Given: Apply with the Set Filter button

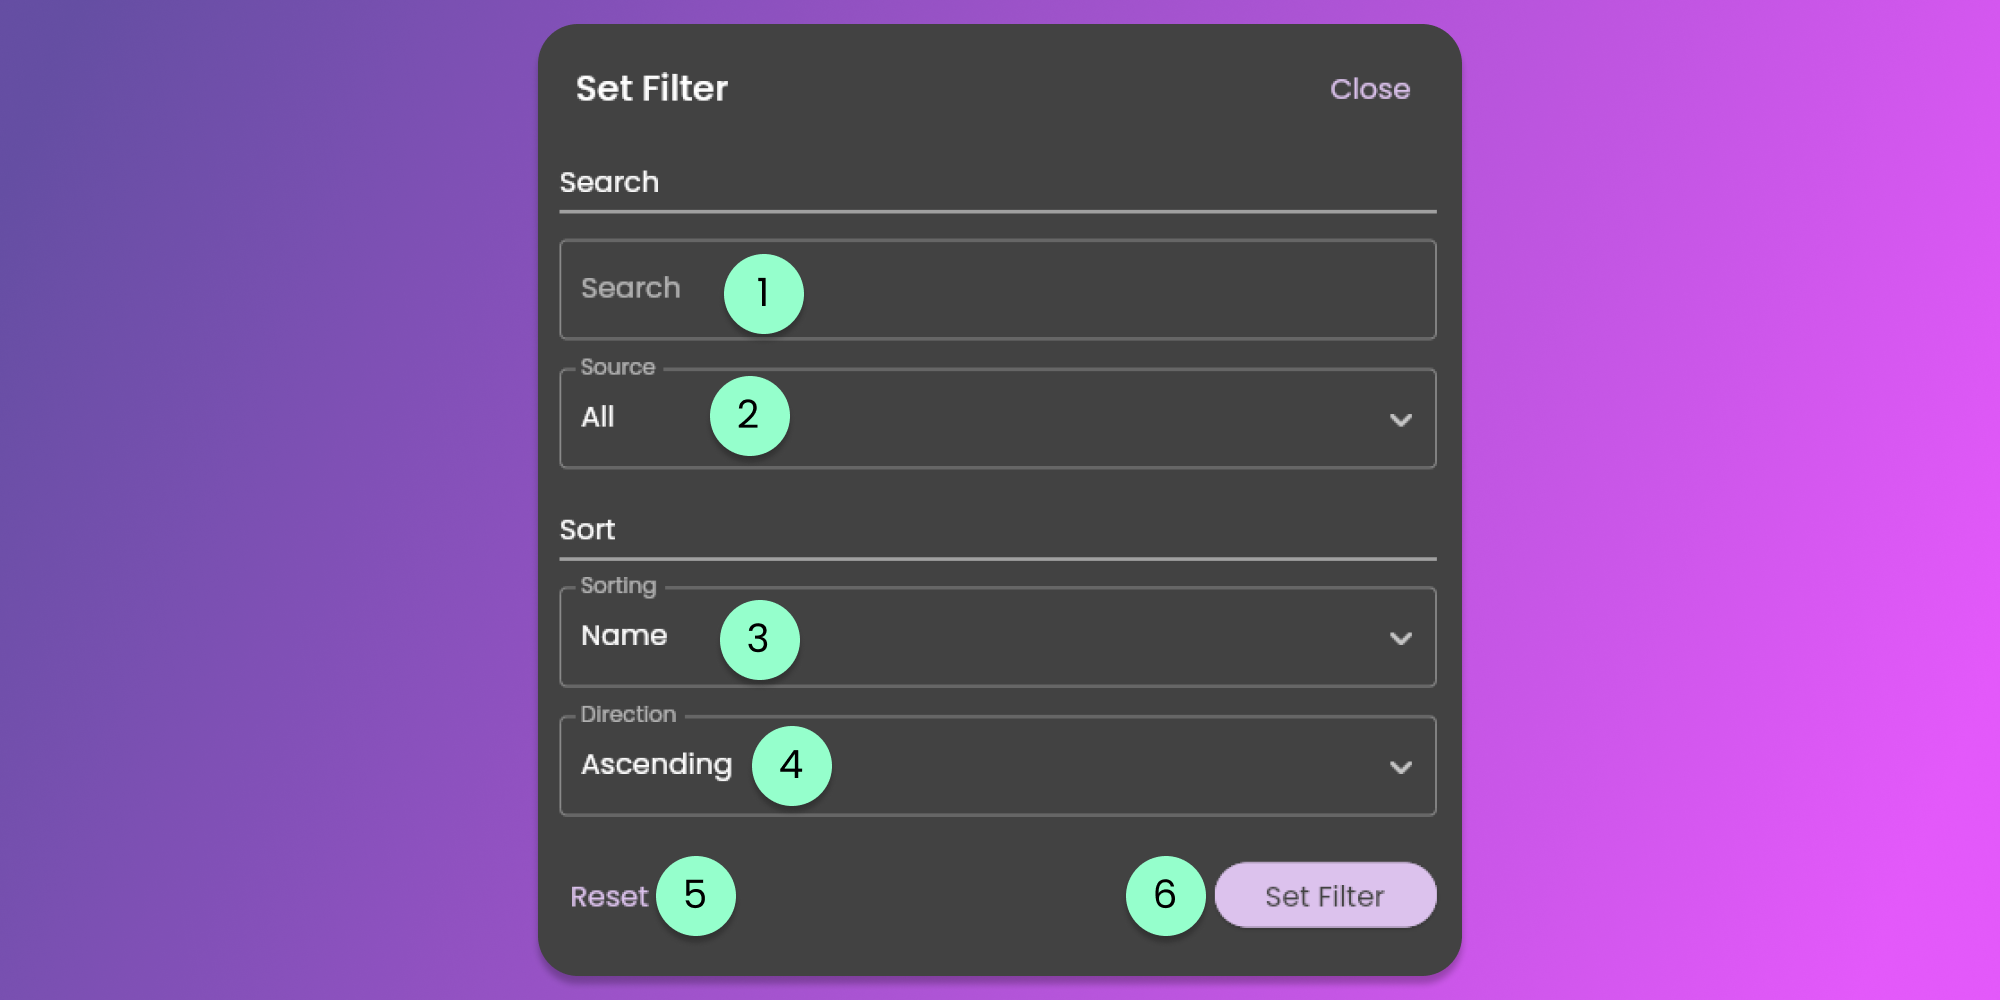Looking at the screenshot, I should pyautogui.click(x=1324, y=895).
